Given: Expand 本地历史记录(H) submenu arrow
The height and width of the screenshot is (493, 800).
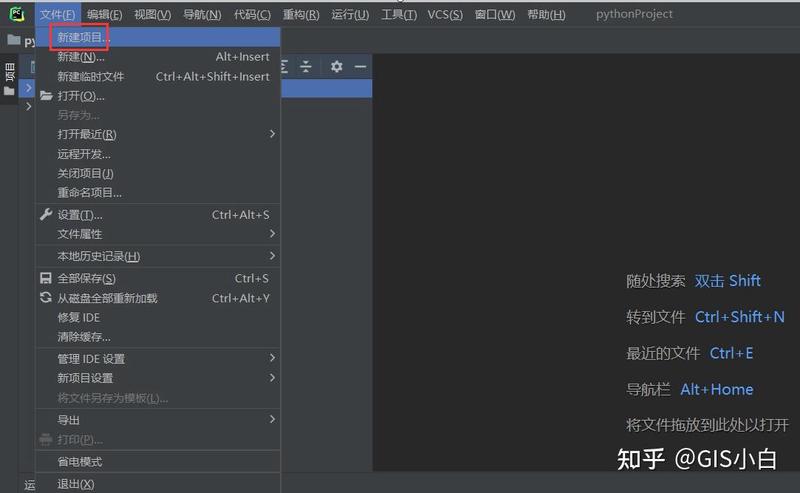Looking at the screenshot, I should 272,255.
